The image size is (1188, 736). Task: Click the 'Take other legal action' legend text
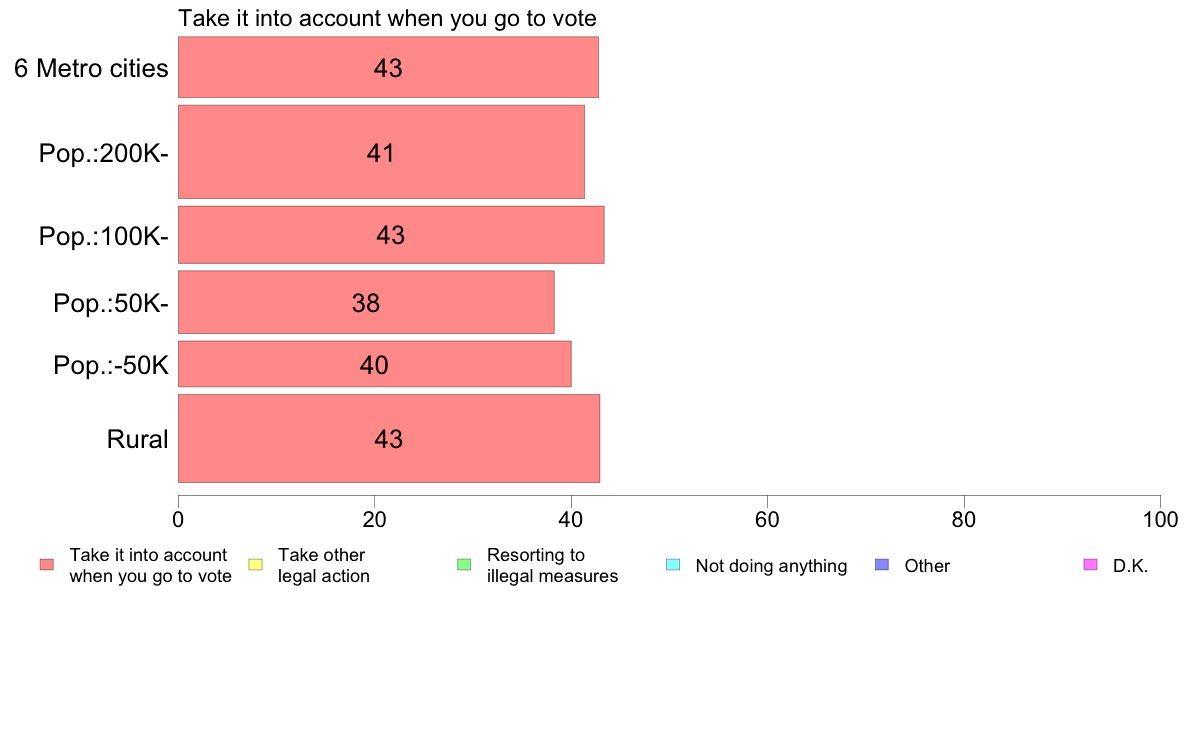pos(324,565)
